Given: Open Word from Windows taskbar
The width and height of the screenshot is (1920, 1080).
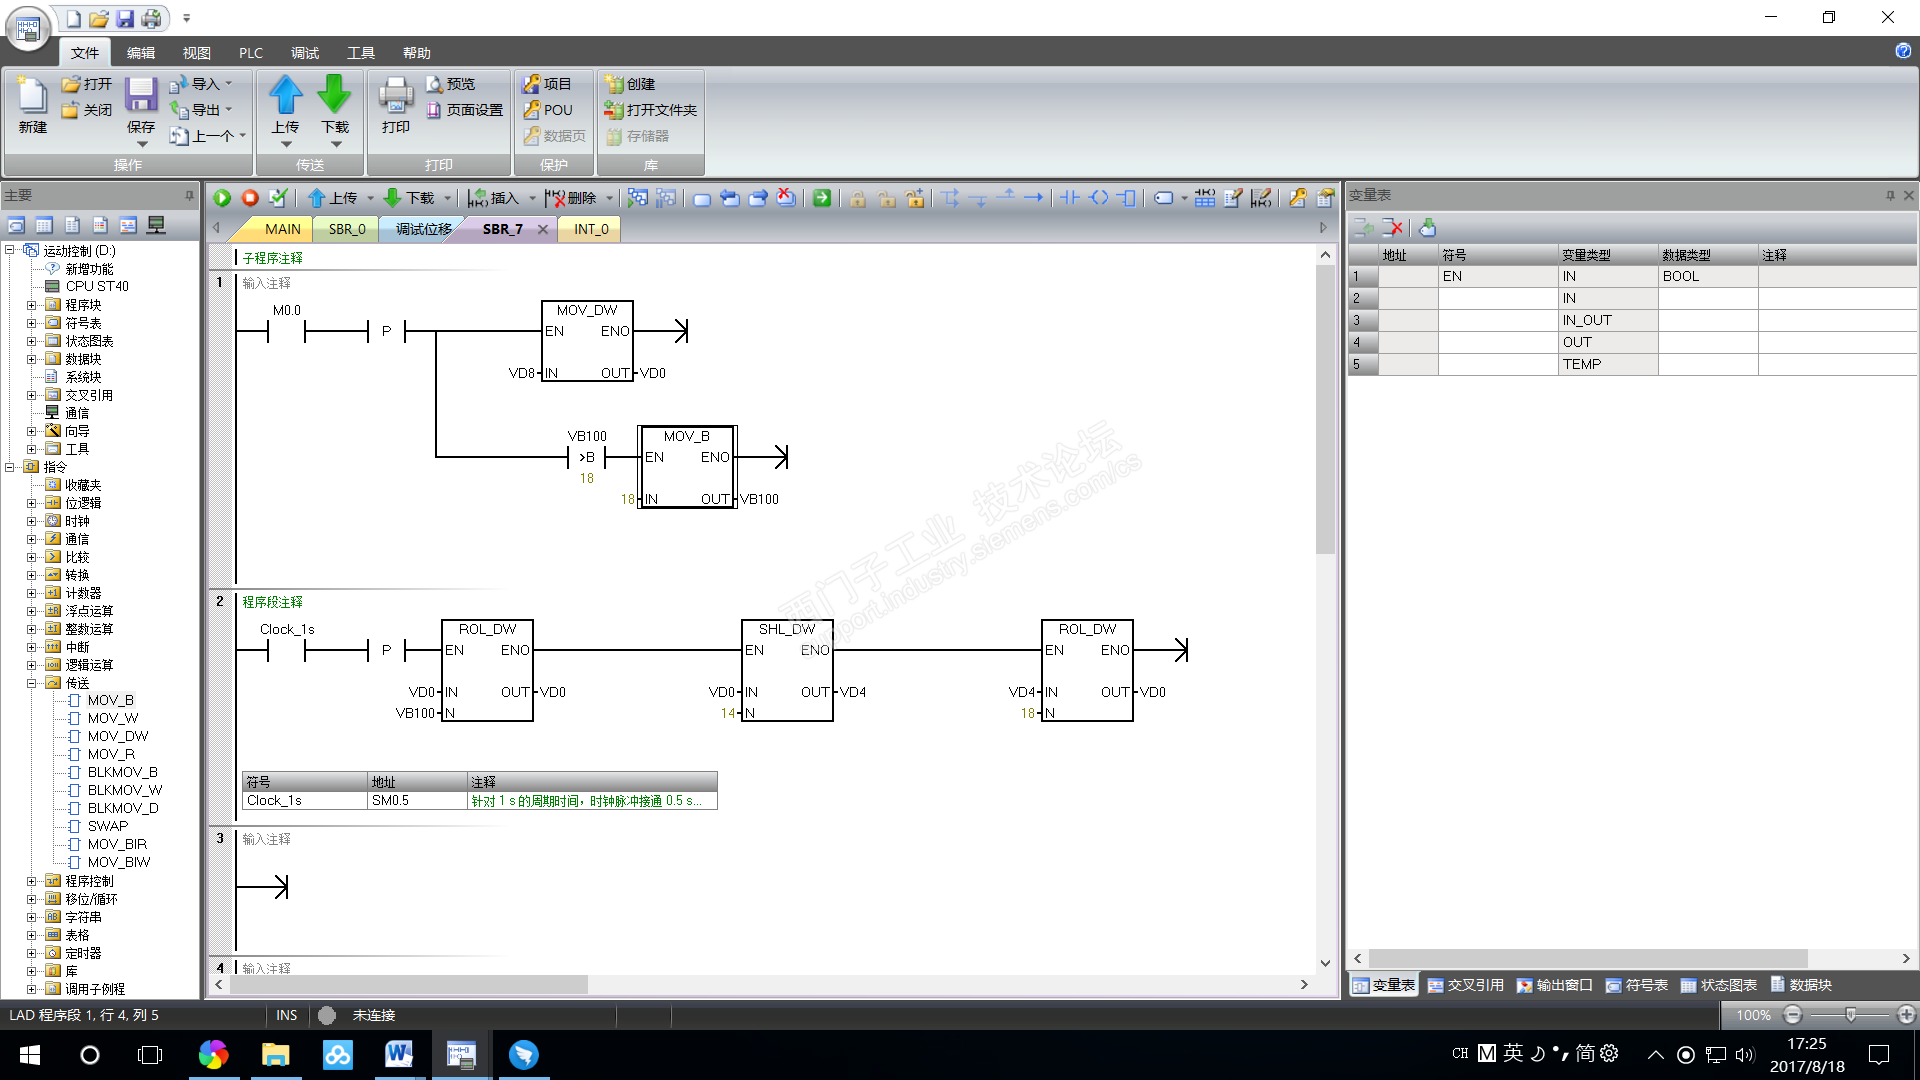Looking at the screenshot, I should pyautogui.click(x=398, y=1054).
